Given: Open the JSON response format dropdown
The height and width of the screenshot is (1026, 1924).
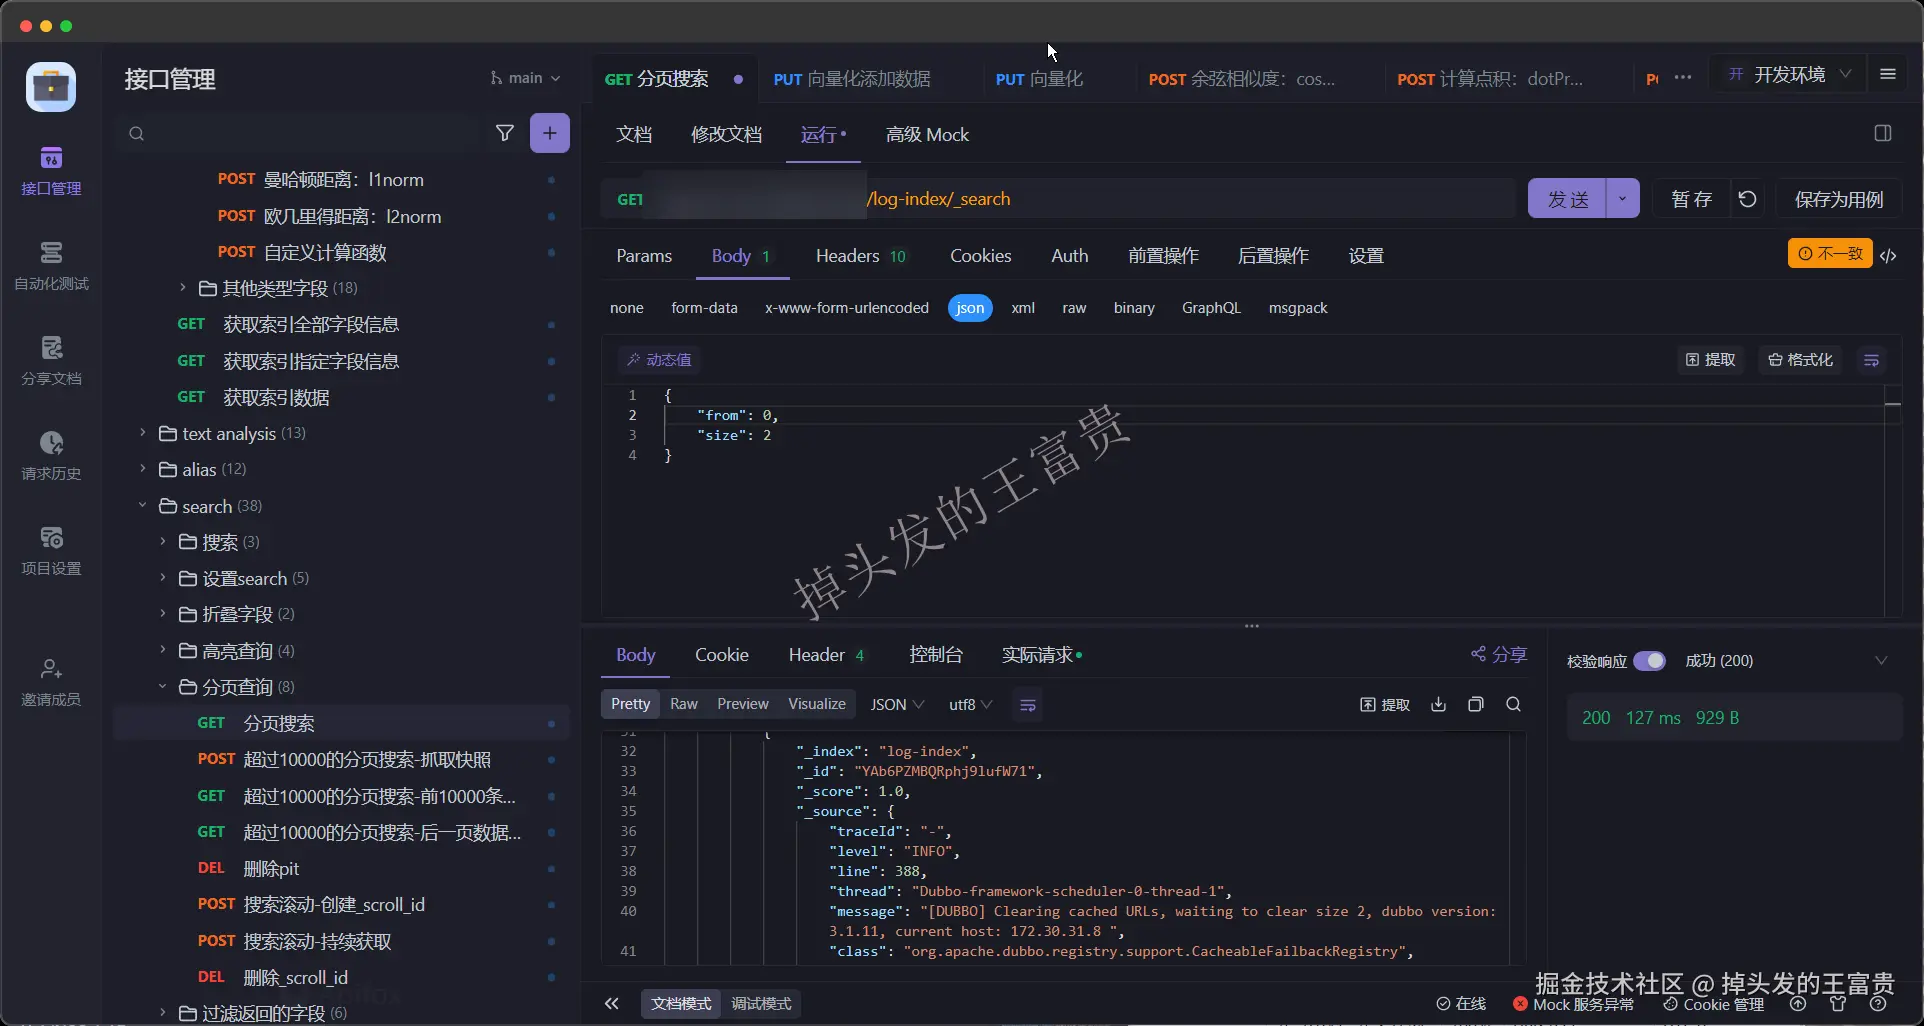Looking at the screenshot, I should click(x=897, y=705).
